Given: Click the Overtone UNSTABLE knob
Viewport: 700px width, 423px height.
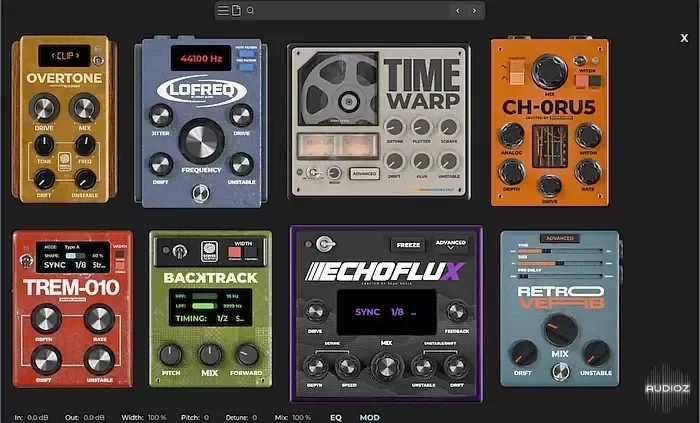Looking at the screenshot, I should pos(85,180).
